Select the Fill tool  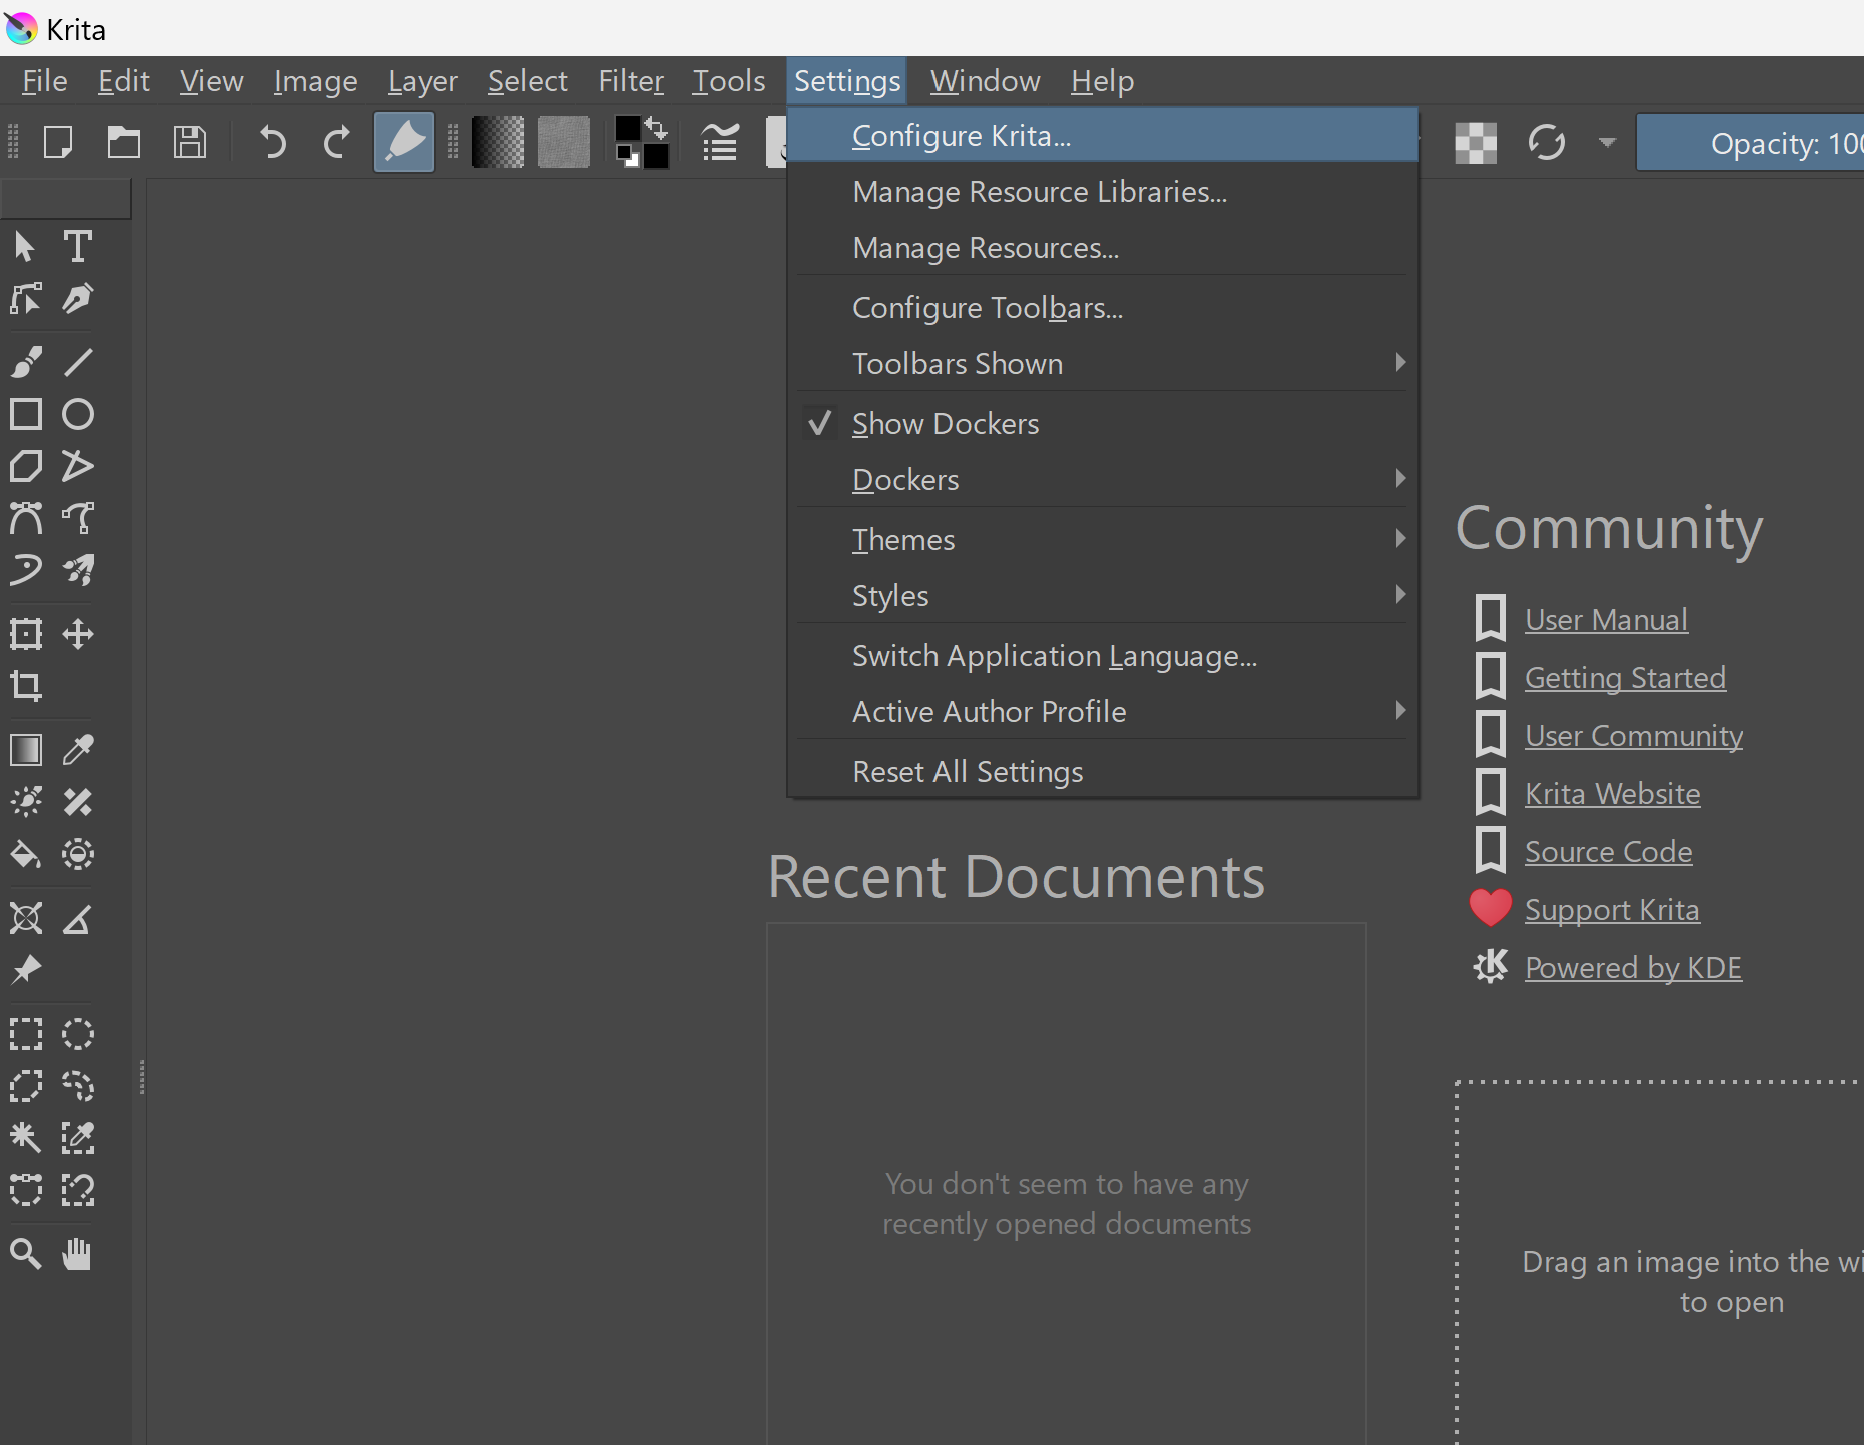[25, 854]
